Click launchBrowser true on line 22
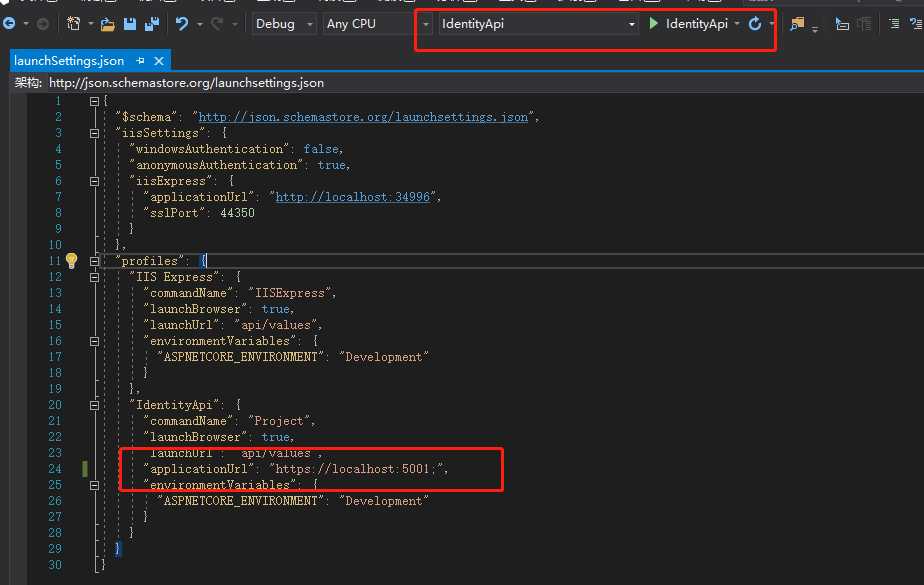This screenshot has height=585, width=924. 275,437
